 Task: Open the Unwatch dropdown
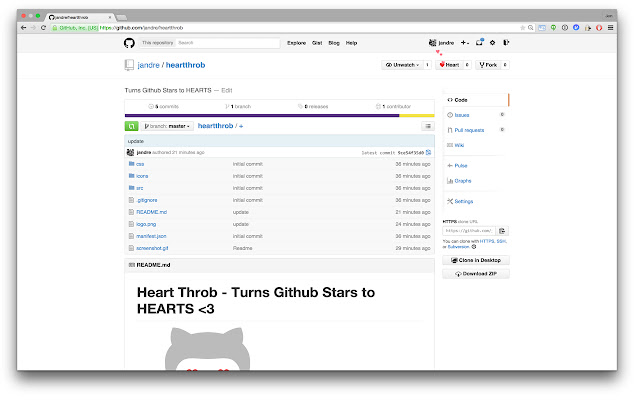pyautogui.click(x=402, y=65)
